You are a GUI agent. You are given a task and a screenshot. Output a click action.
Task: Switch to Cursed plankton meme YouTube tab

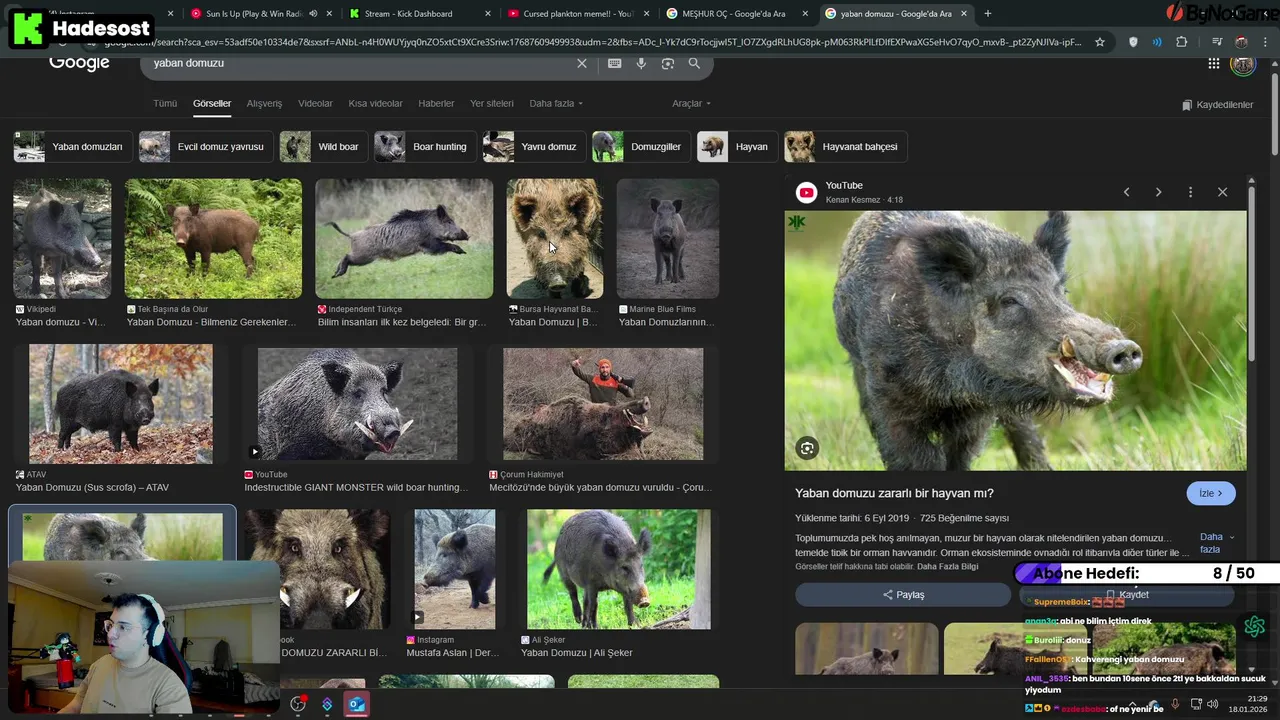click(578, 14)
